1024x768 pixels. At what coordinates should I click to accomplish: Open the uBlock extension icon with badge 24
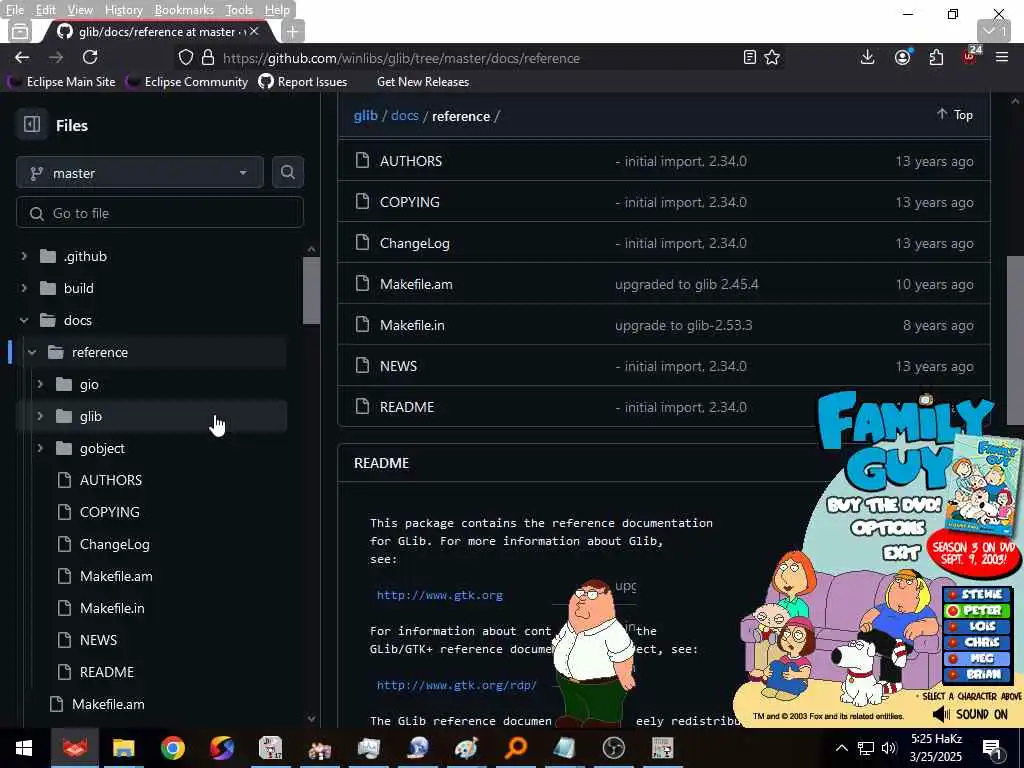pos(970,56)
